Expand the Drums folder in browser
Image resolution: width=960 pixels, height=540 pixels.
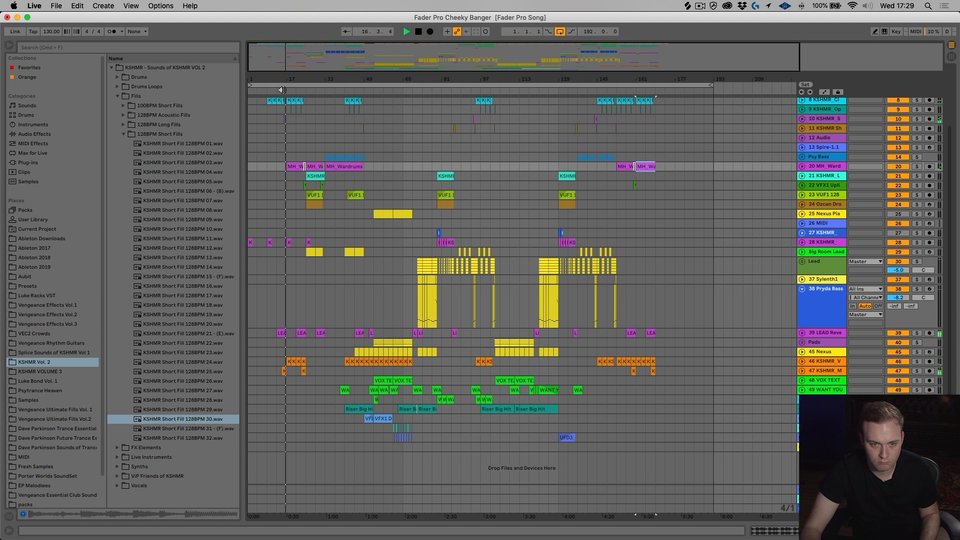pyautogui.click(x=118, y=77)
